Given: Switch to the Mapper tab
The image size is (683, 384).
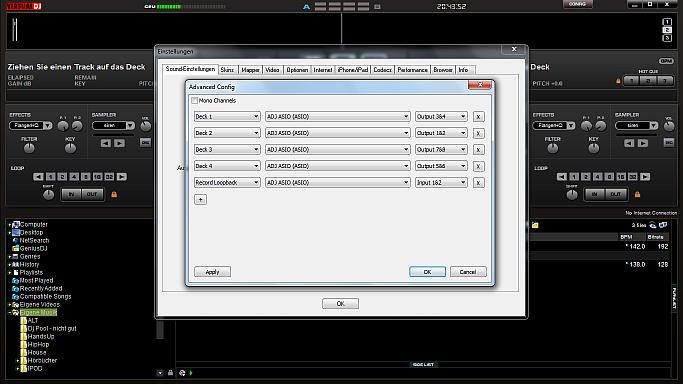Looking at the screenshot, I should [x=250, y=70].
